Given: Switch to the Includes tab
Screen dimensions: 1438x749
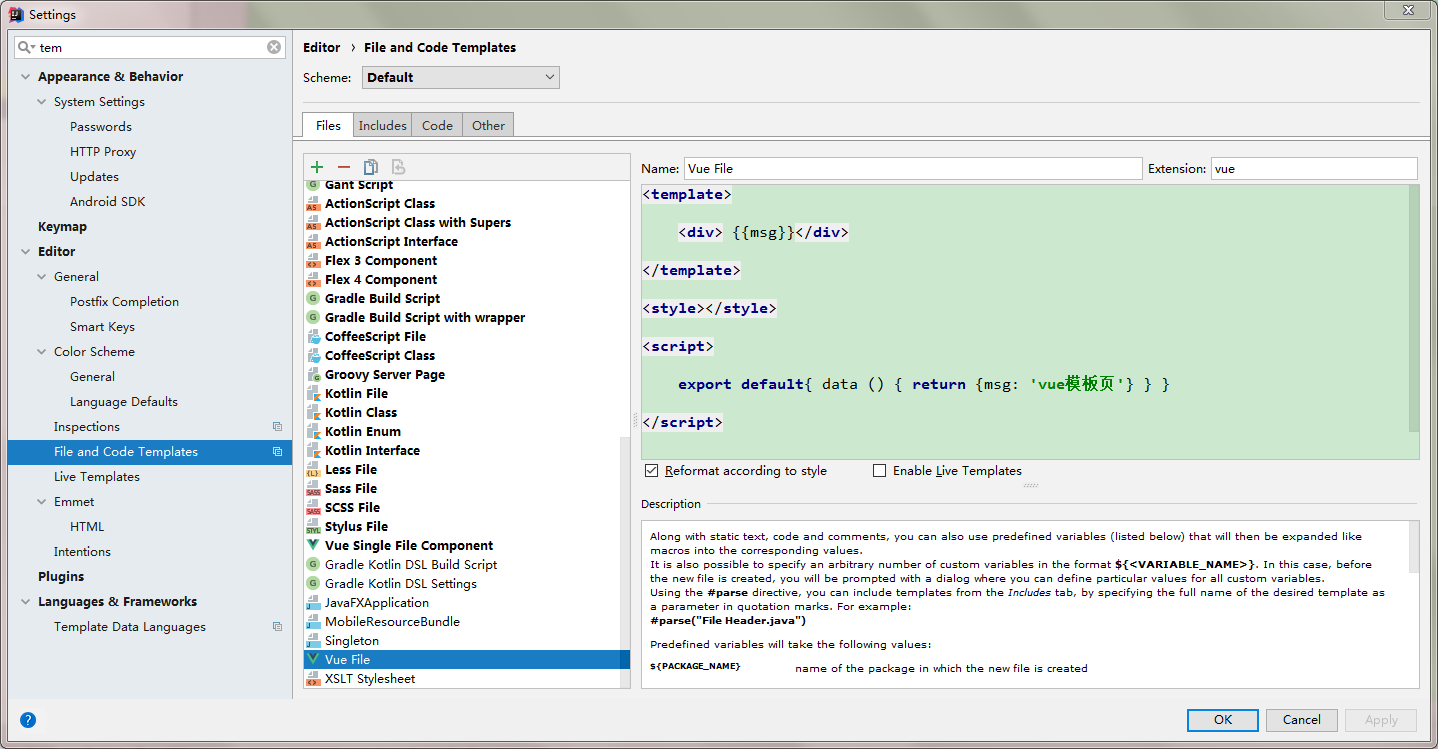Looking at the screenshot, I should pyautogui.click(x=383, y=125).
